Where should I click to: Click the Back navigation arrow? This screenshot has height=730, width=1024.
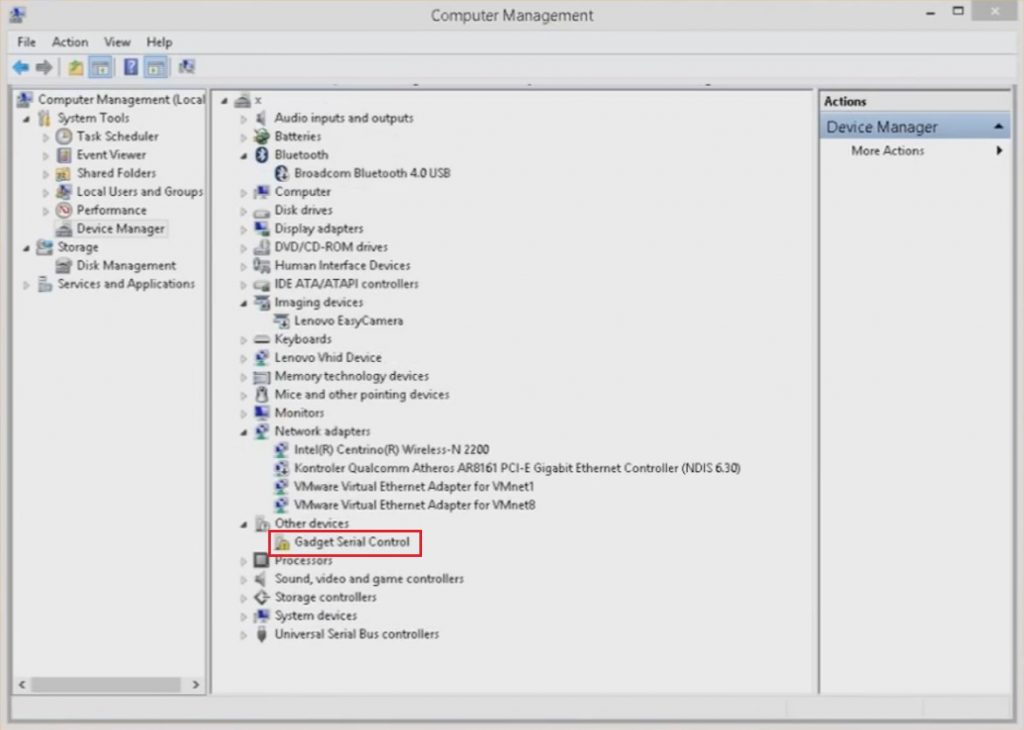20,67
